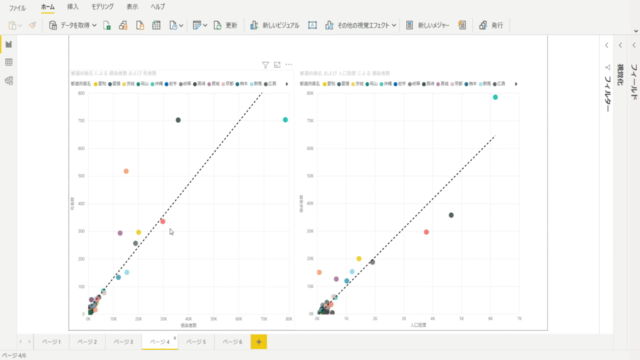This screenshot has width=640, height=360.
Task: Open the モデリング ribbon tab
Action: (x=102, y=7)
